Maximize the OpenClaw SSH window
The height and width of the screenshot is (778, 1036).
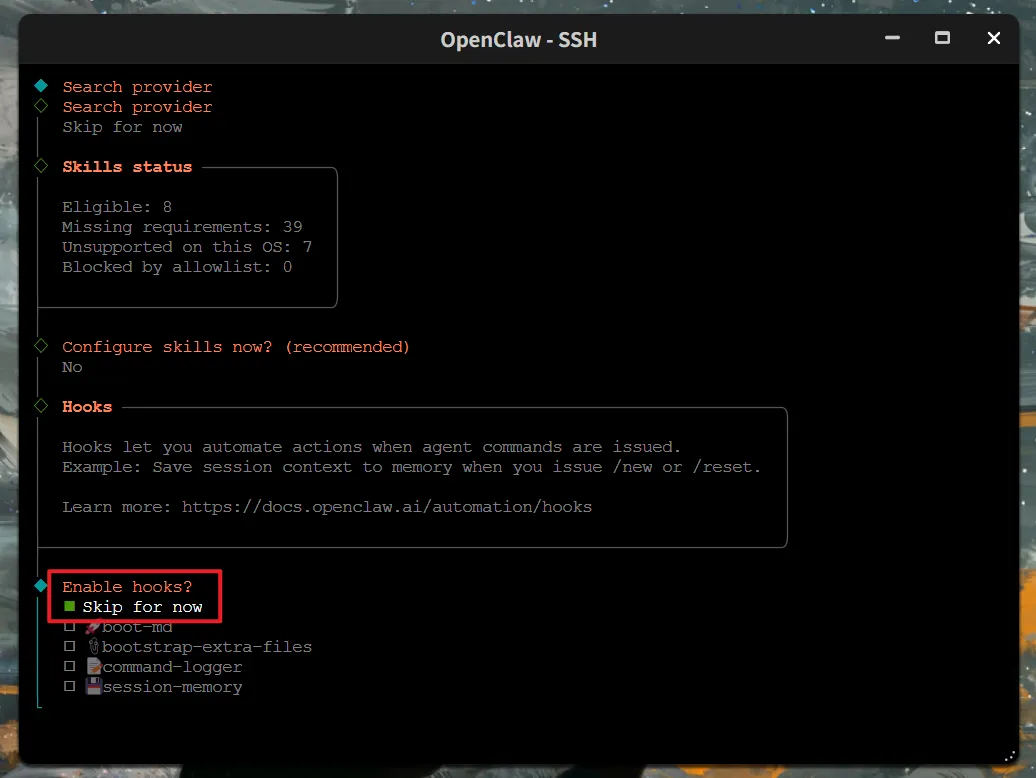point(942,38)
